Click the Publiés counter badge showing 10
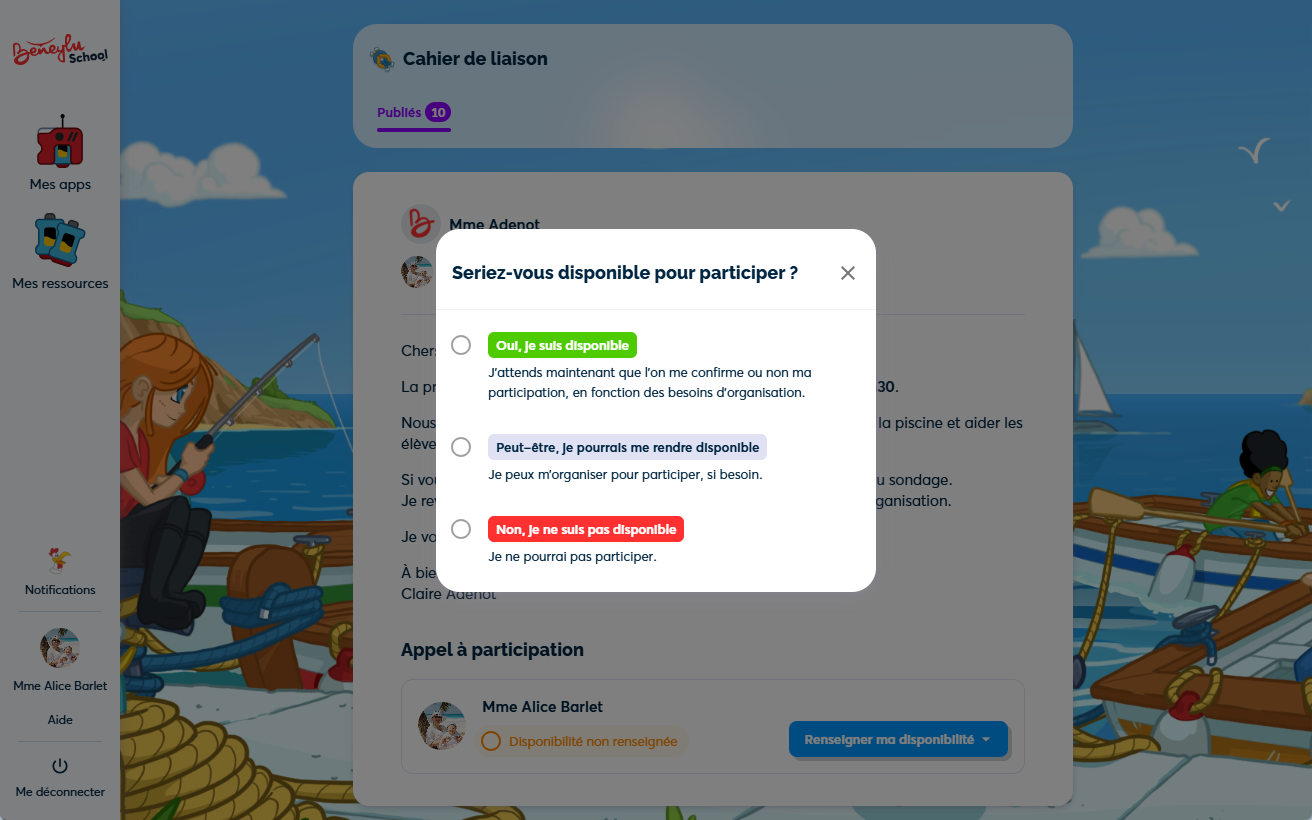This screenshot has width=1312, height=820. pyautogui.click(x=440, y=112)
